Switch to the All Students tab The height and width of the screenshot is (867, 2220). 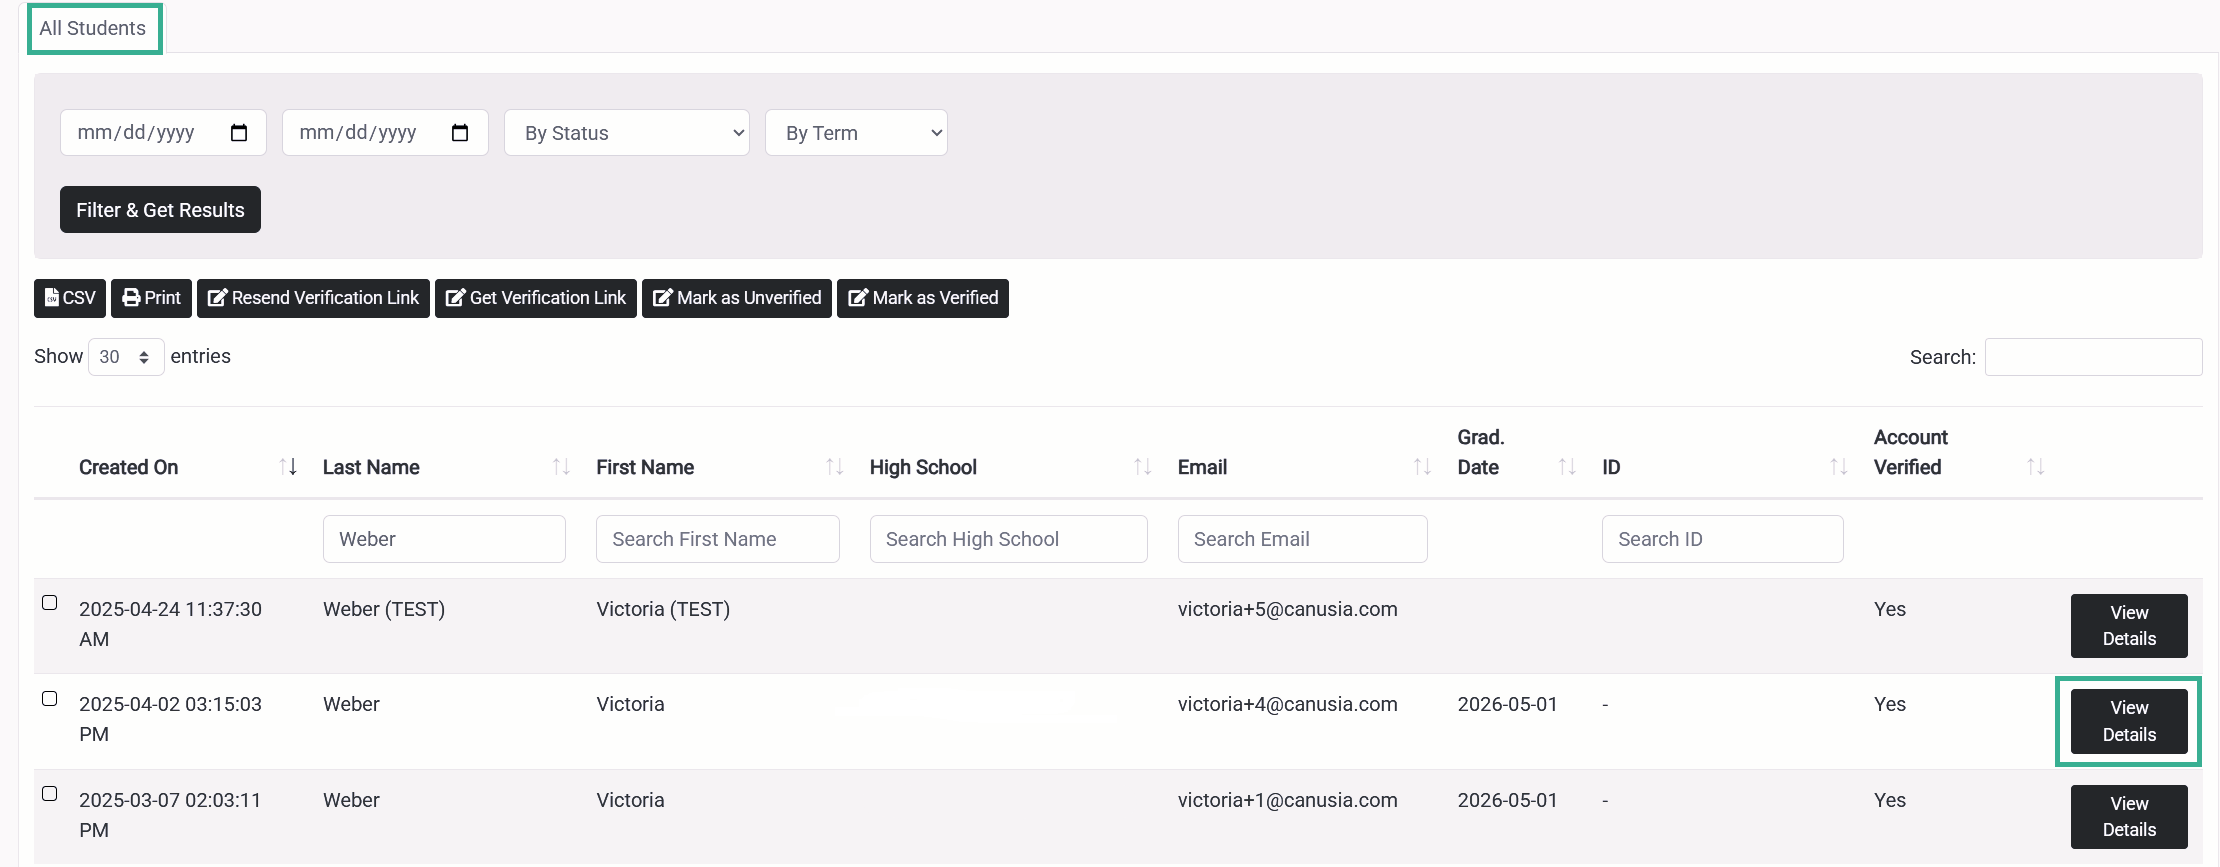coord(94,29)
